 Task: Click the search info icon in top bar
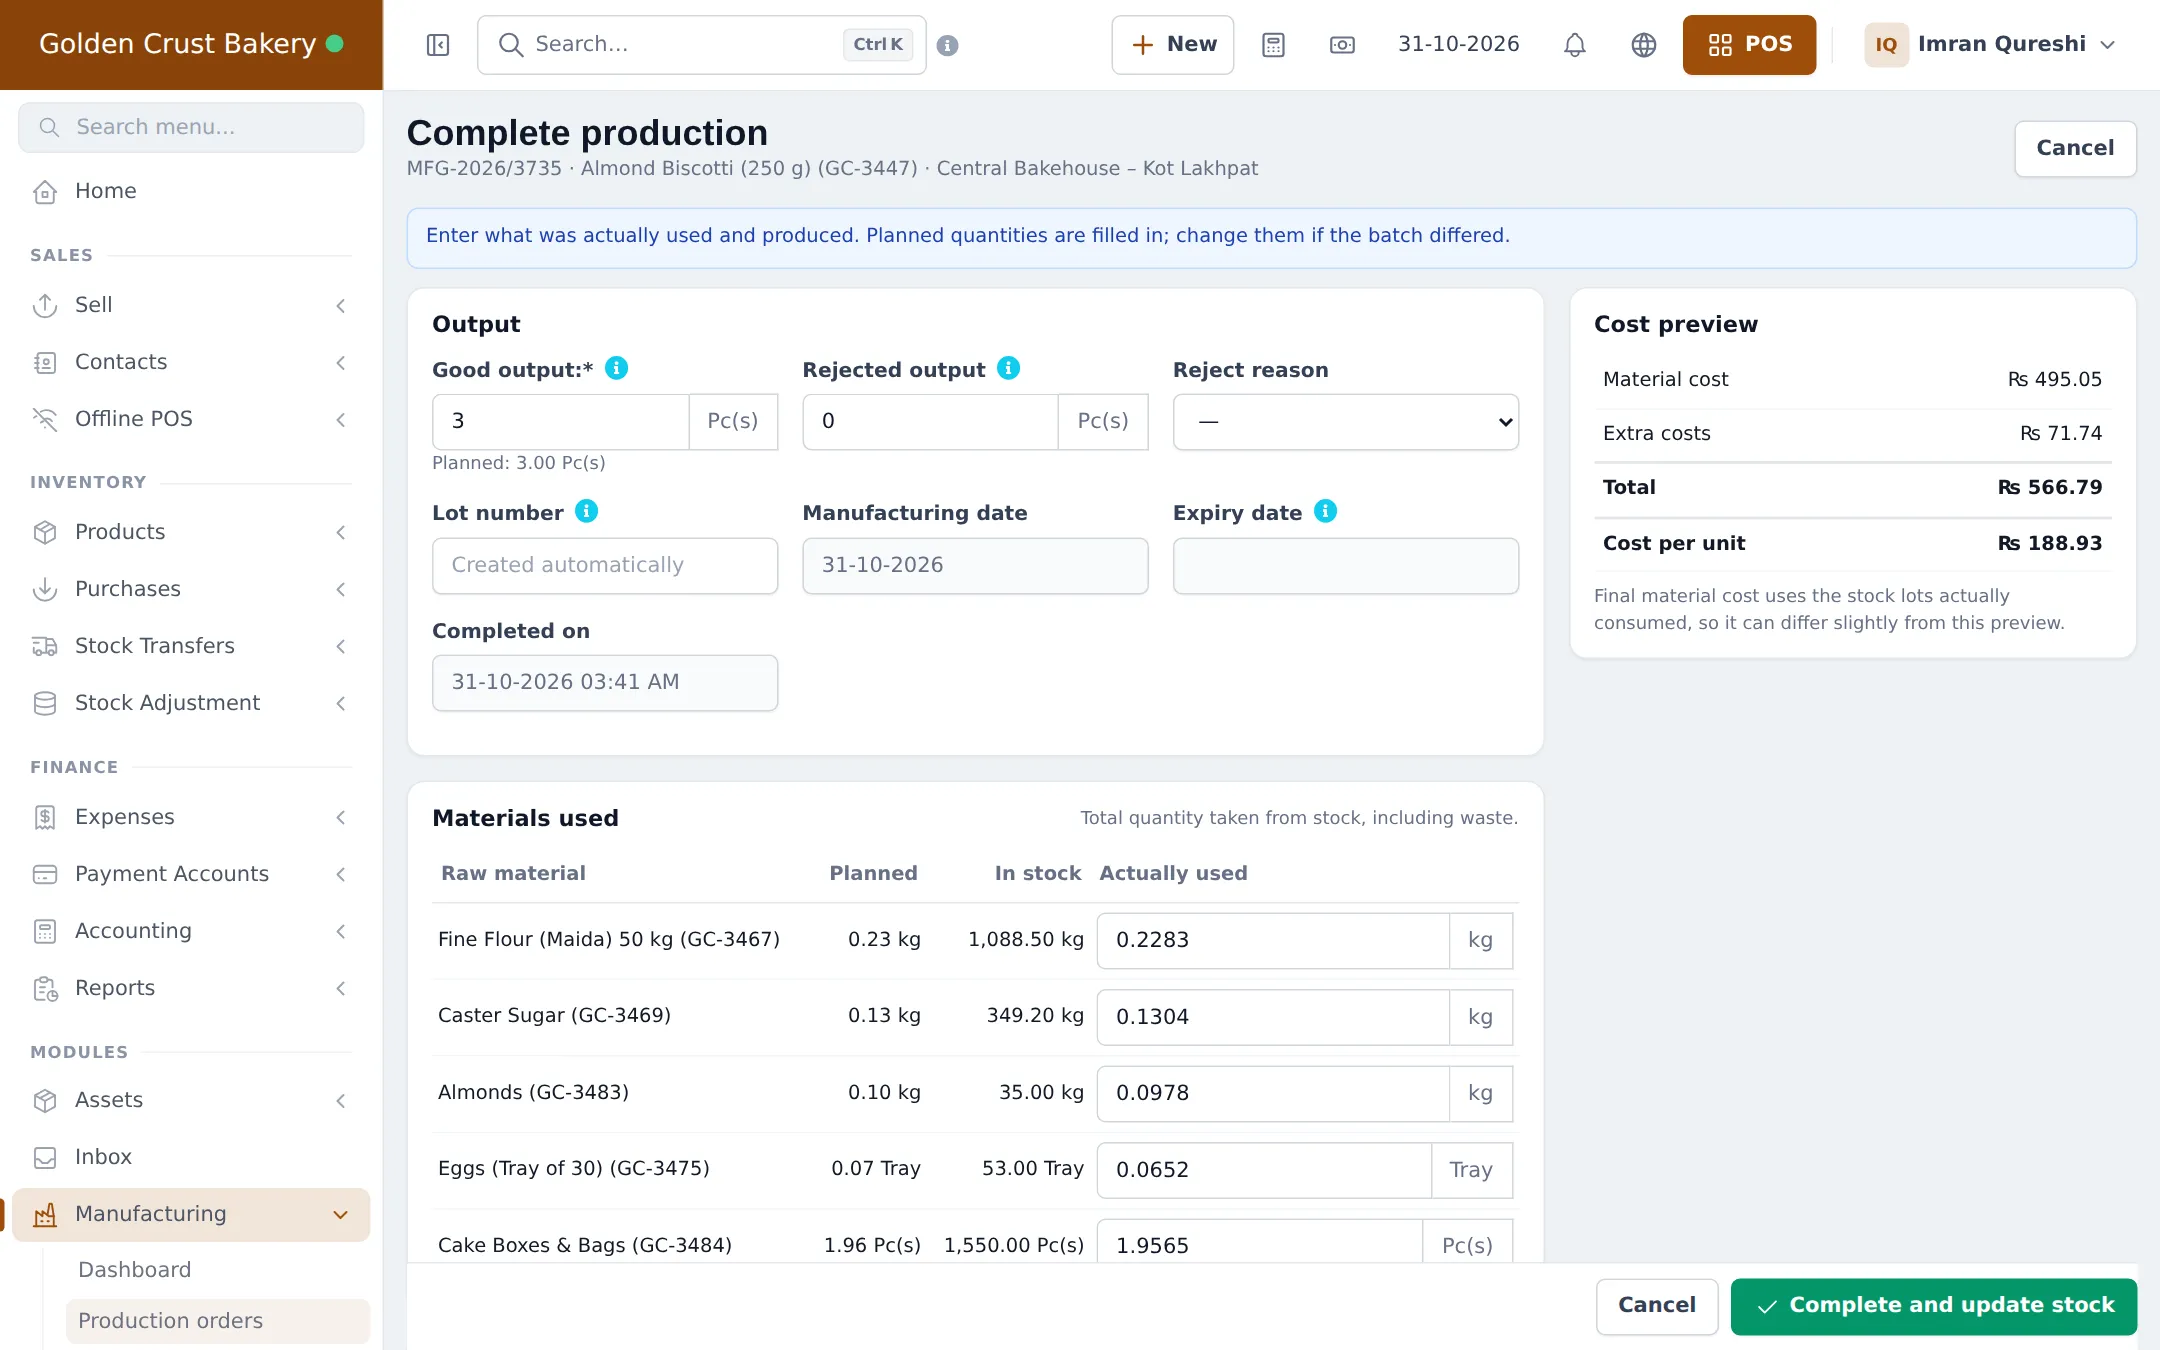(948, 45)
